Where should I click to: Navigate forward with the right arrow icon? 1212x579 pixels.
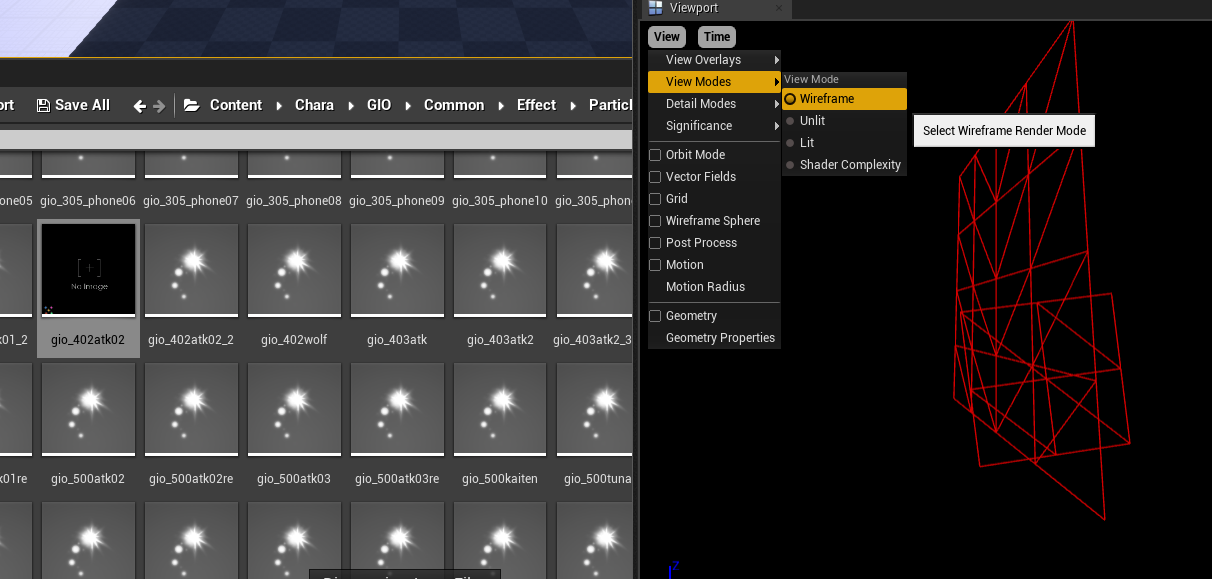(159, 105)
